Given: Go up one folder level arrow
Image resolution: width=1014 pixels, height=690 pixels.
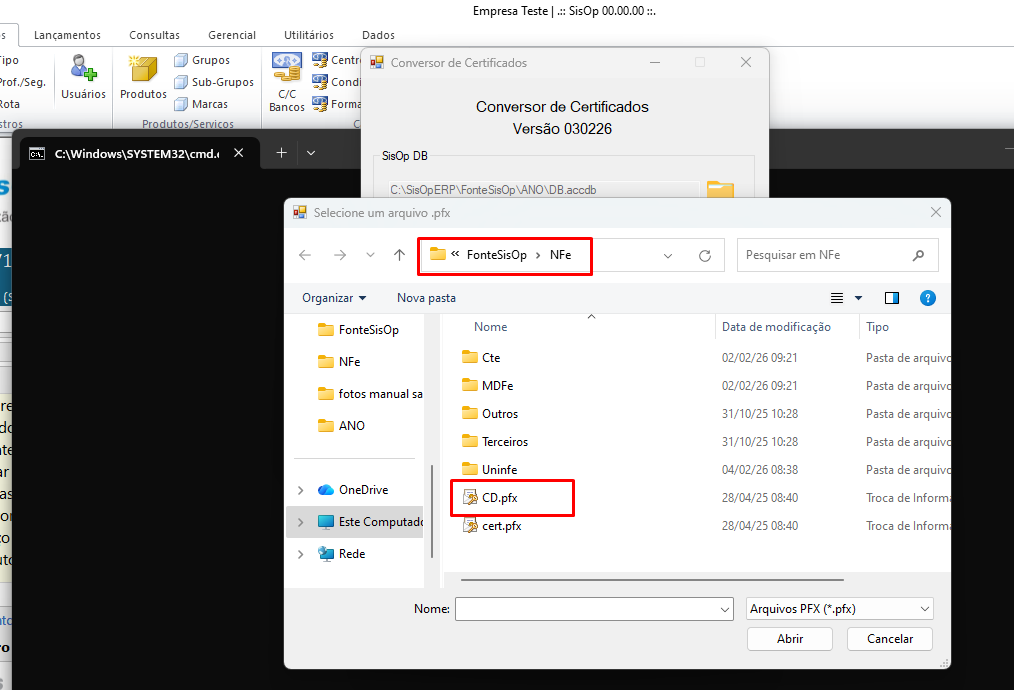Looking at the screenshot, I should tap(400, 256).
